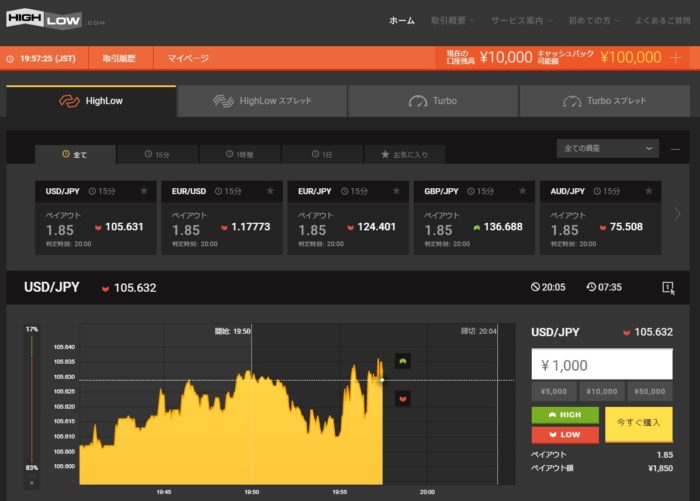Filter options by 15分 tab
The height and width of the screenshot is (501, 700).
157,154
